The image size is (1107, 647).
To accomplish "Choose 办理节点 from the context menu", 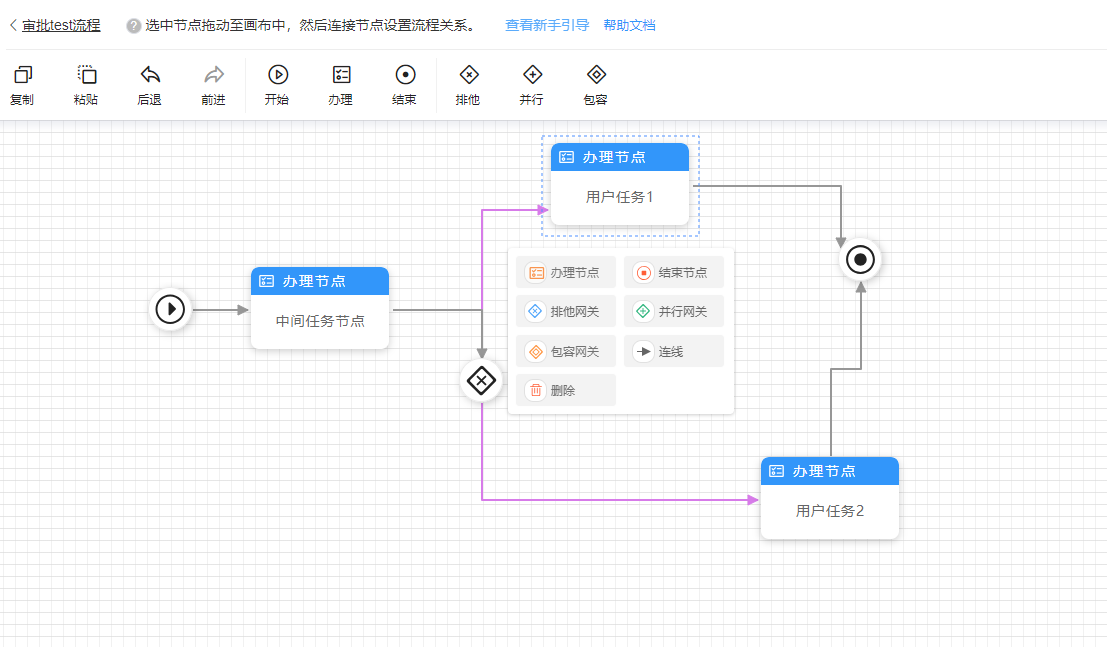I will 566,272.
